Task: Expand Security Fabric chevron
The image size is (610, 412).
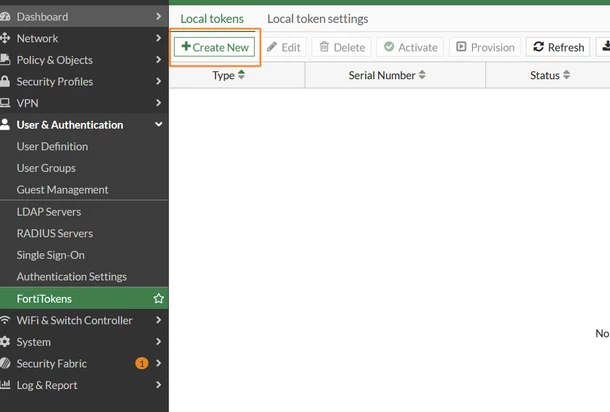Action: click(x=158, y=363)
